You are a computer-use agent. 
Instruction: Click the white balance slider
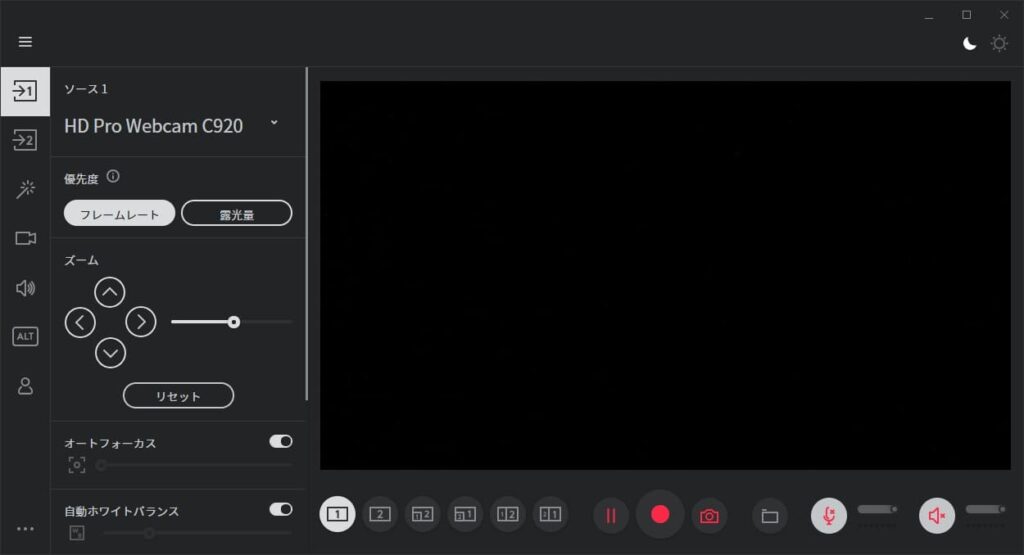[x=197, y=533]
